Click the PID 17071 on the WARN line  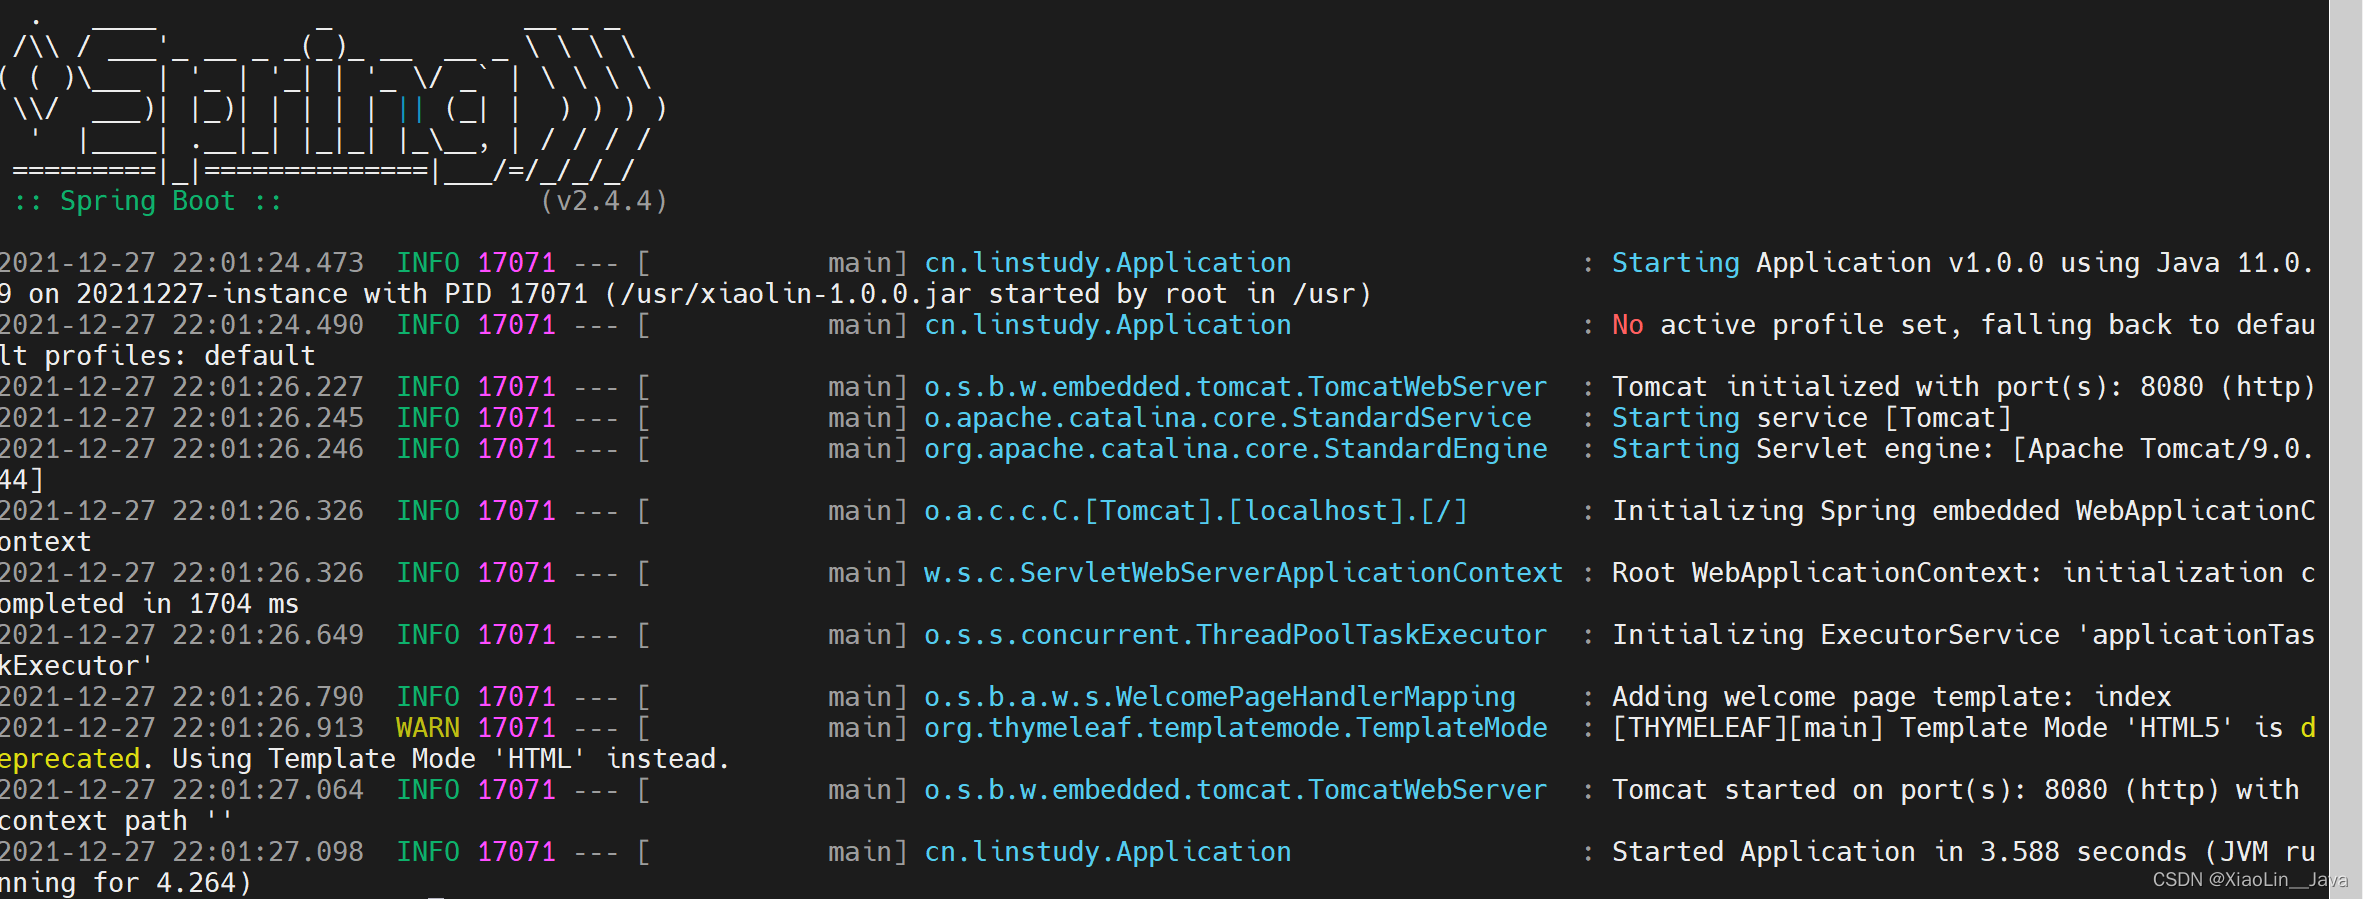pos(516,728)
